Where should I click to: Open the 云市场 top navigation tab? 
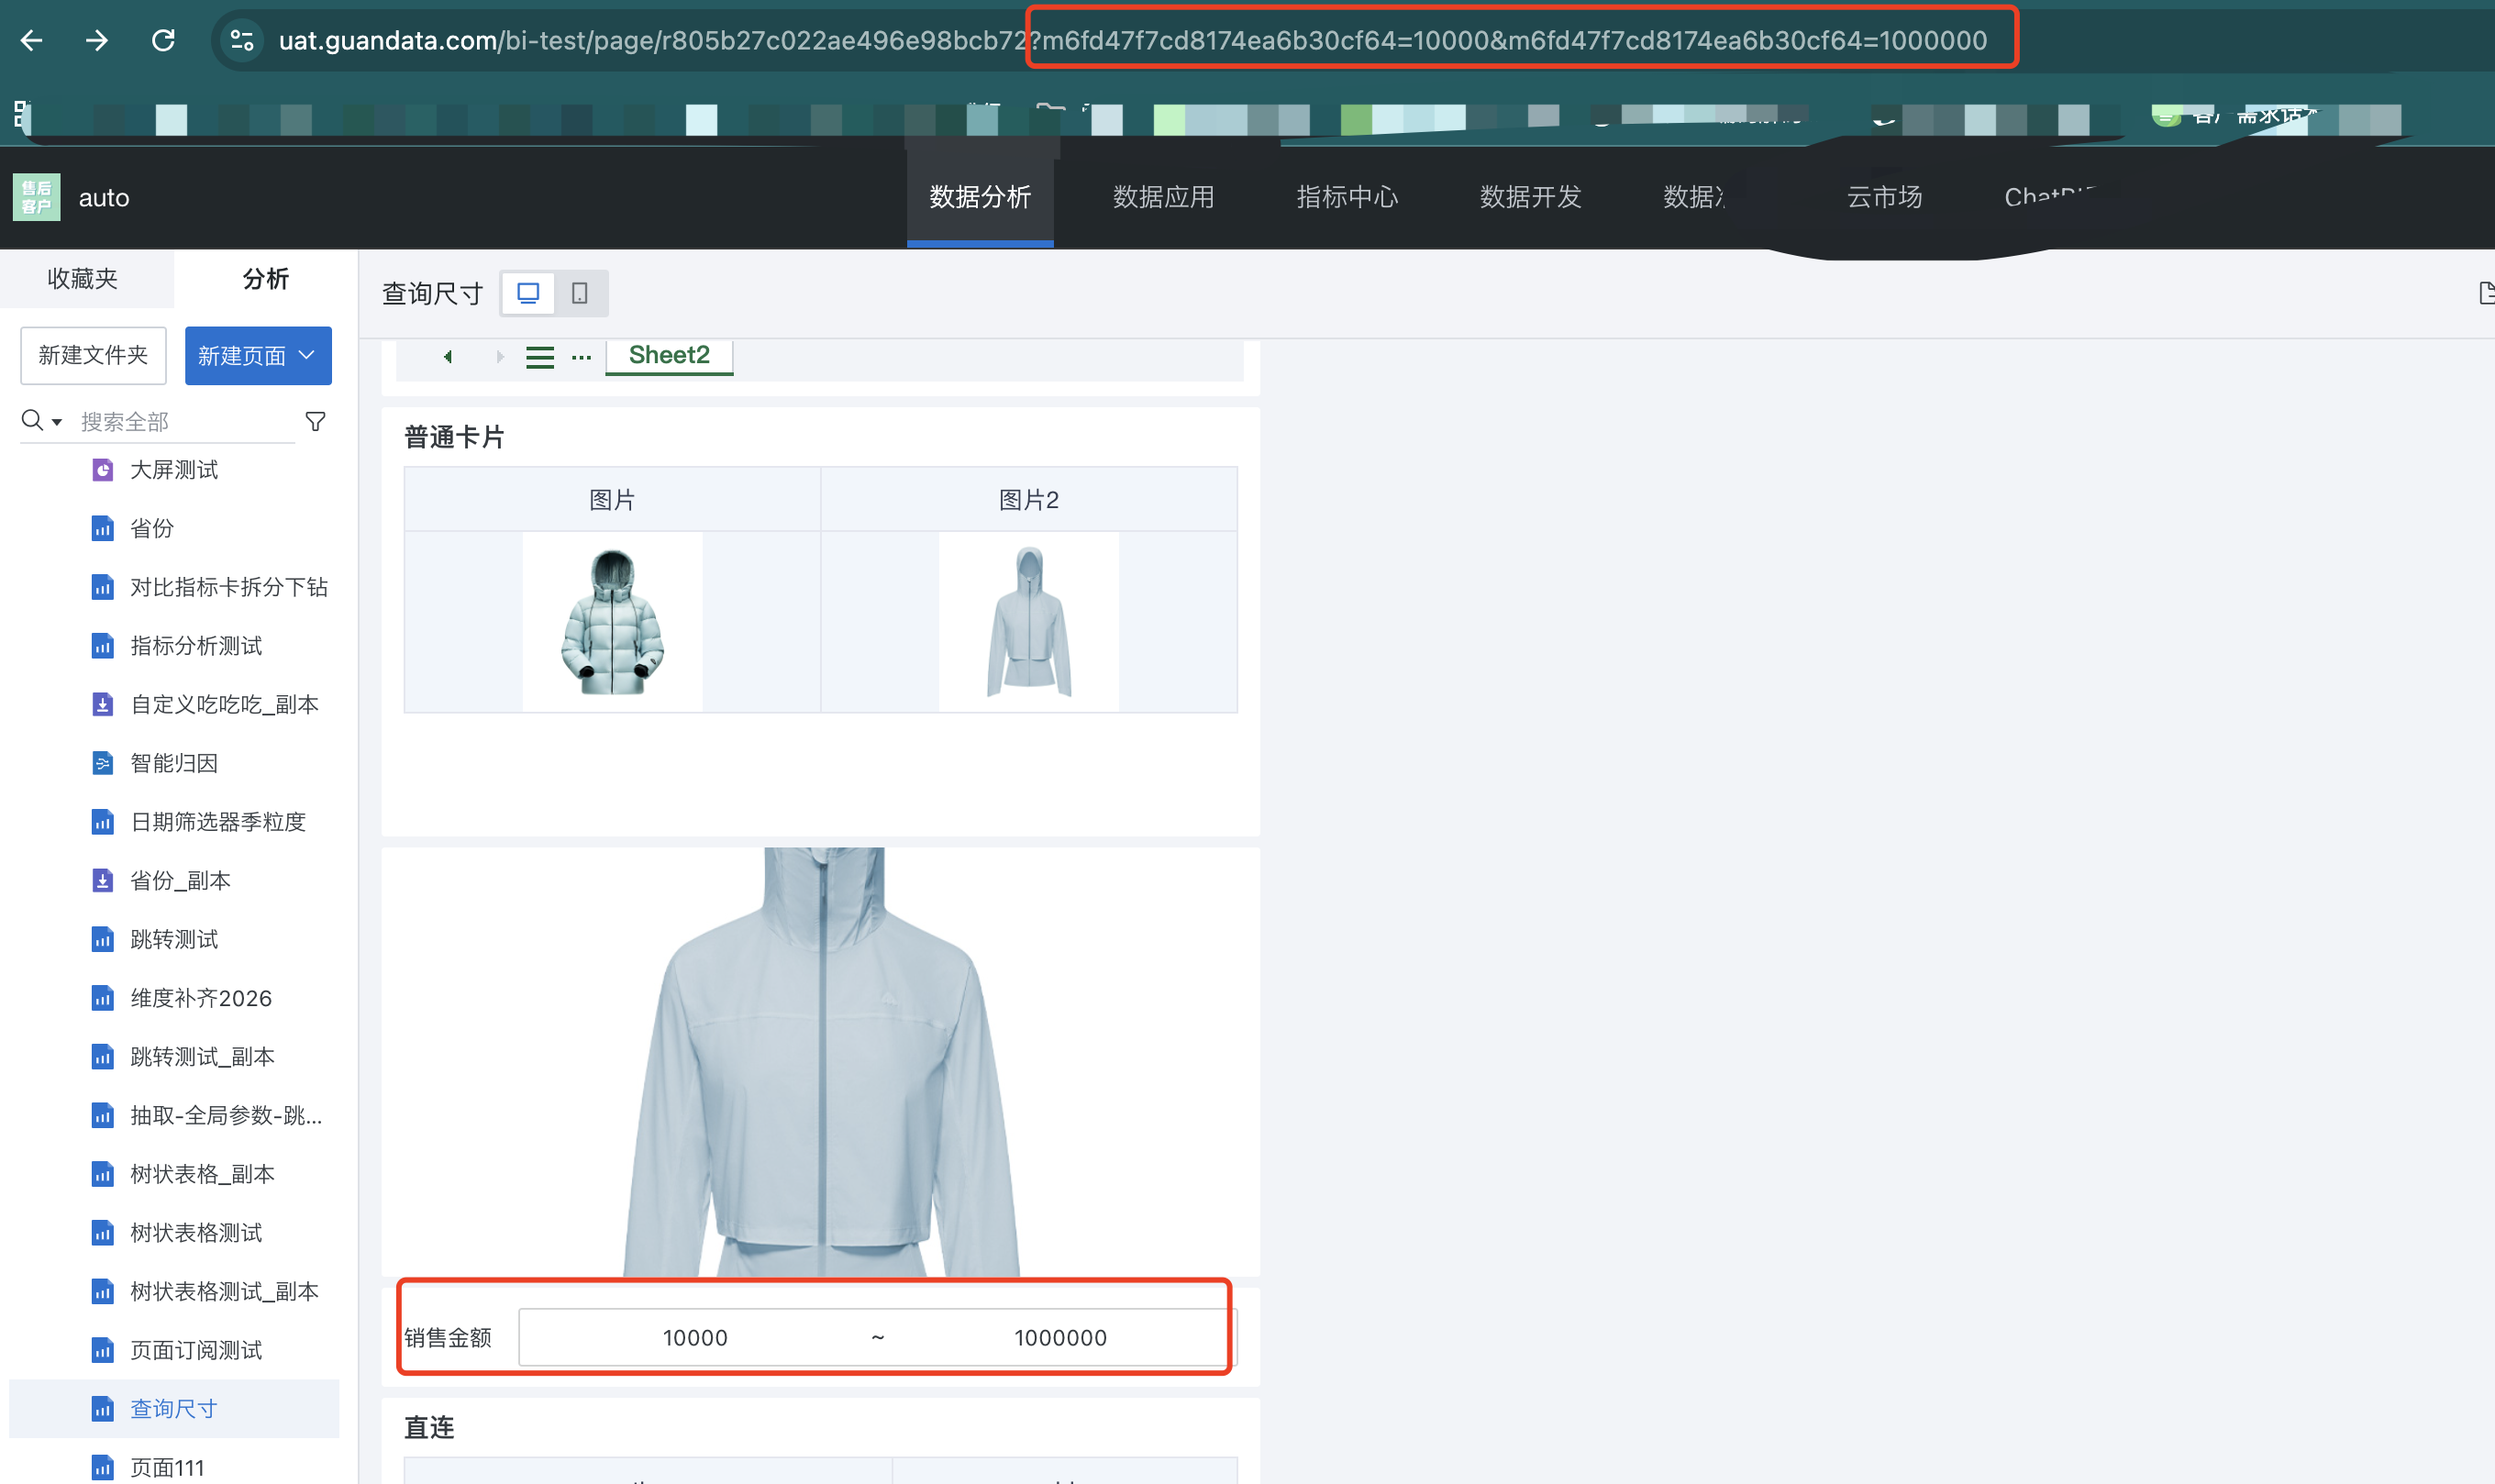coord(1884,197)
